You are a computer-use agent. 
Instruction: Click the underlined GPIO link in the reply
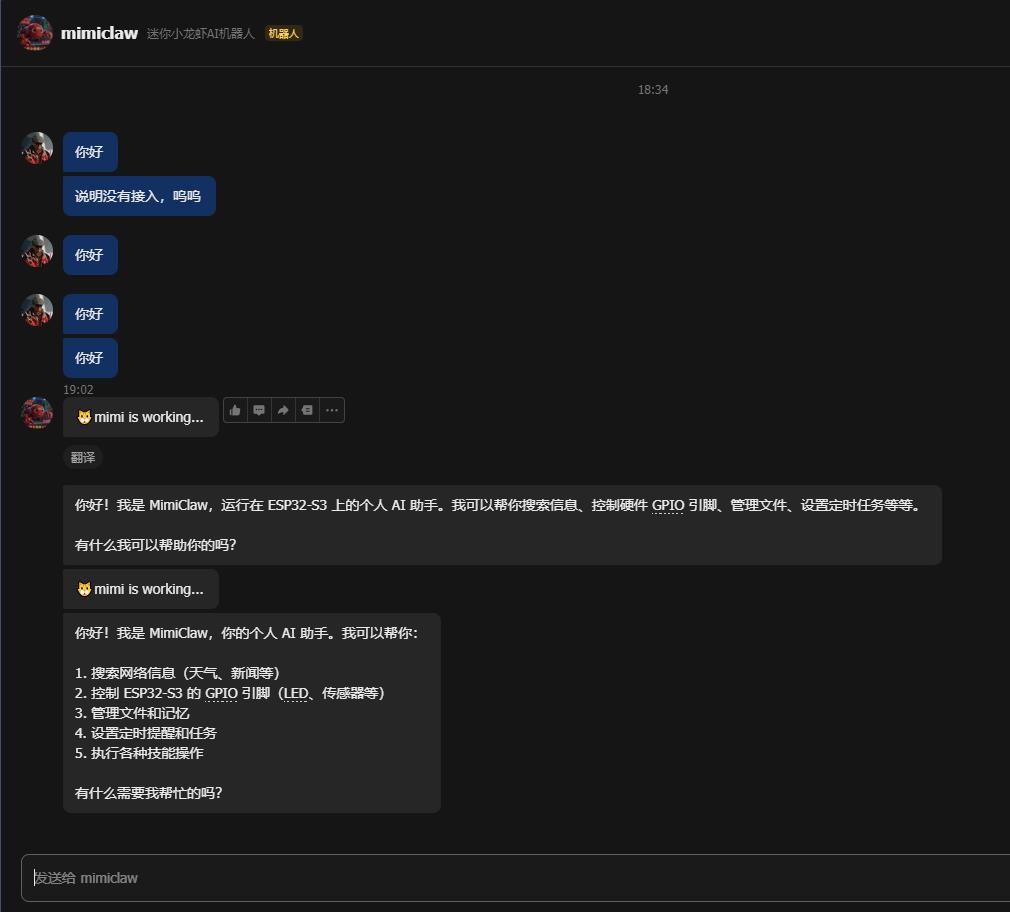point(667,505)
